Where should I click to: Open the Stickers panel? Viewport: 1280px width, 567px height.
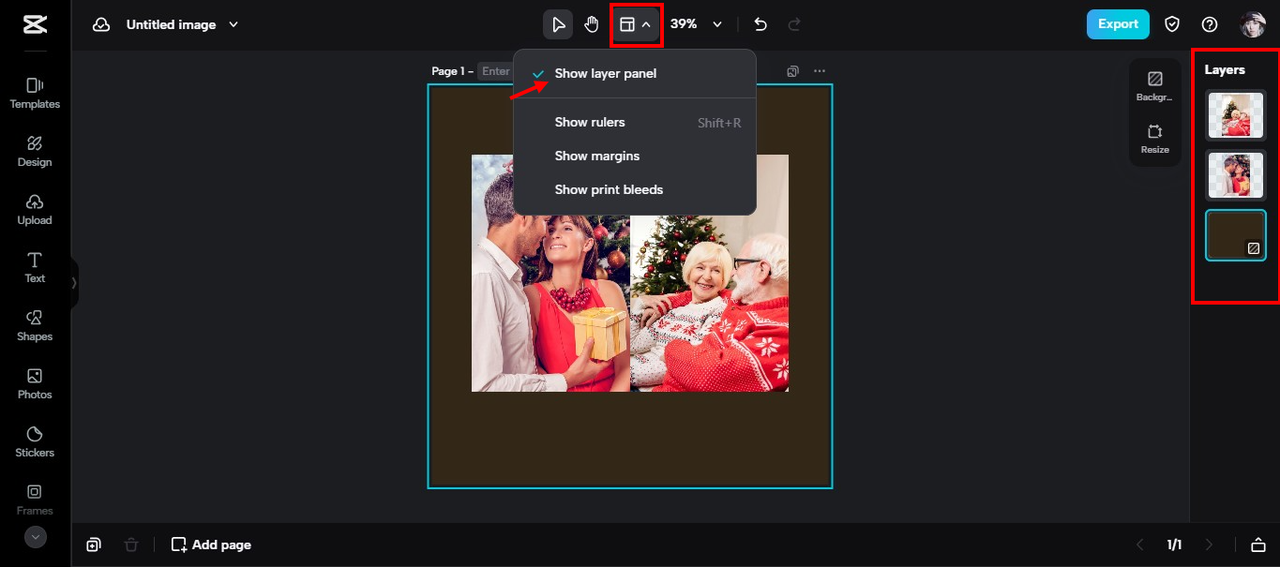[35, 441]
